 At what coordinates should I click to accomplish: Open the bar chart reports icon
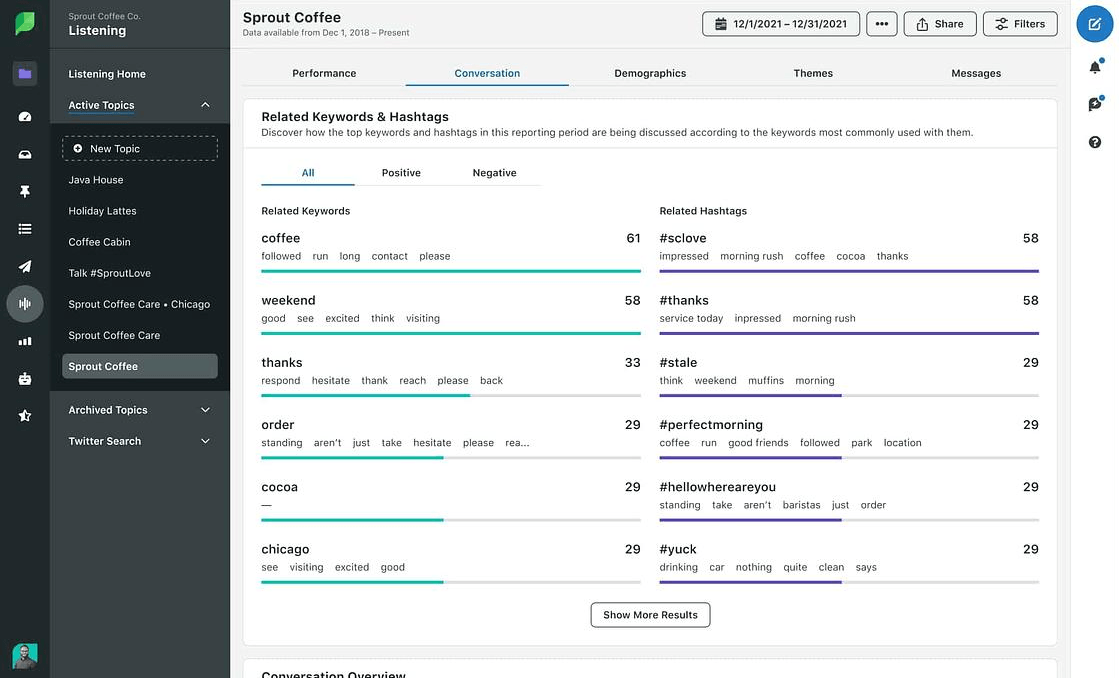pos(25,341)
